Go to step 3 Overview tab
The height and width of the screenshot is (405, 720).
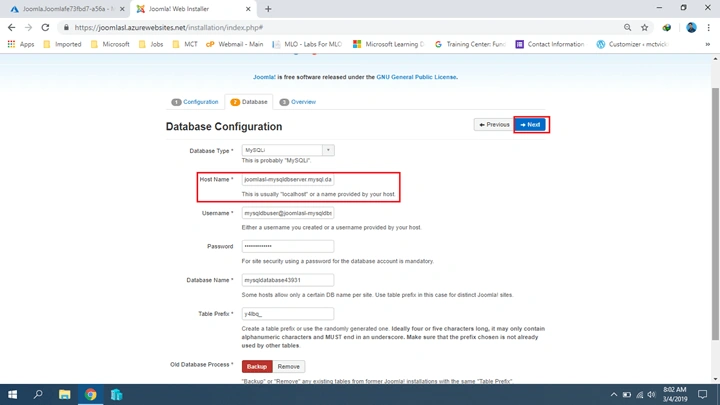coord(298,102)
